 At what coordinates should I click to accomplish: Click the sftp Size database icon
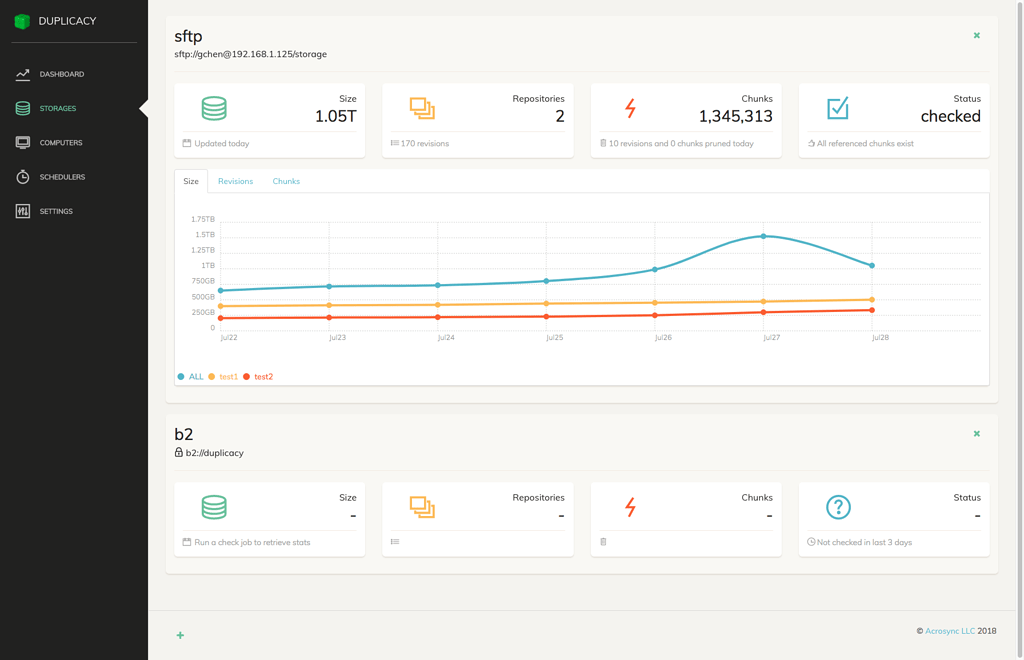pyautogui.click(x=214, y=108)
